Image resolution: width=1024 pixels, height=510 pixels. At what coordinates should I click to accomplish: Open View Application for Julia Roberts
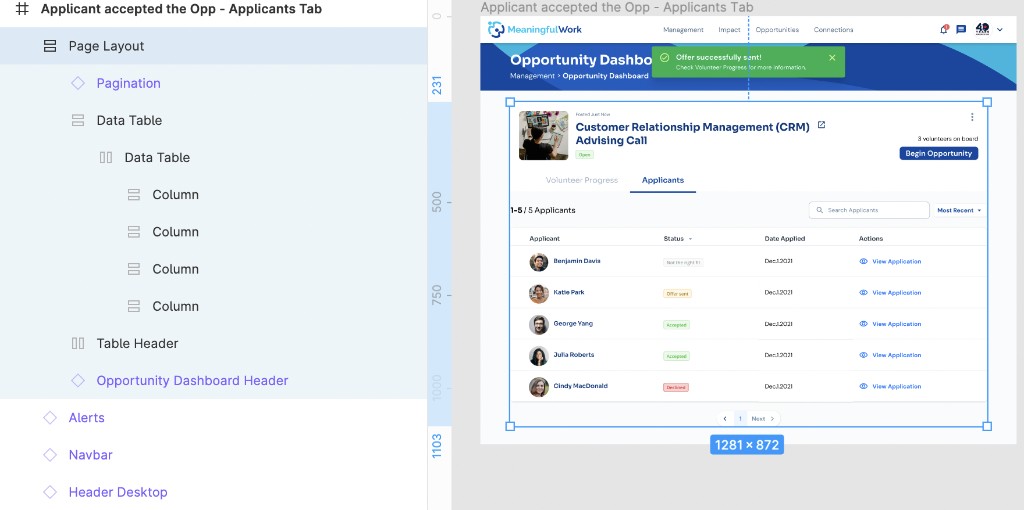(x=897, y=355)
